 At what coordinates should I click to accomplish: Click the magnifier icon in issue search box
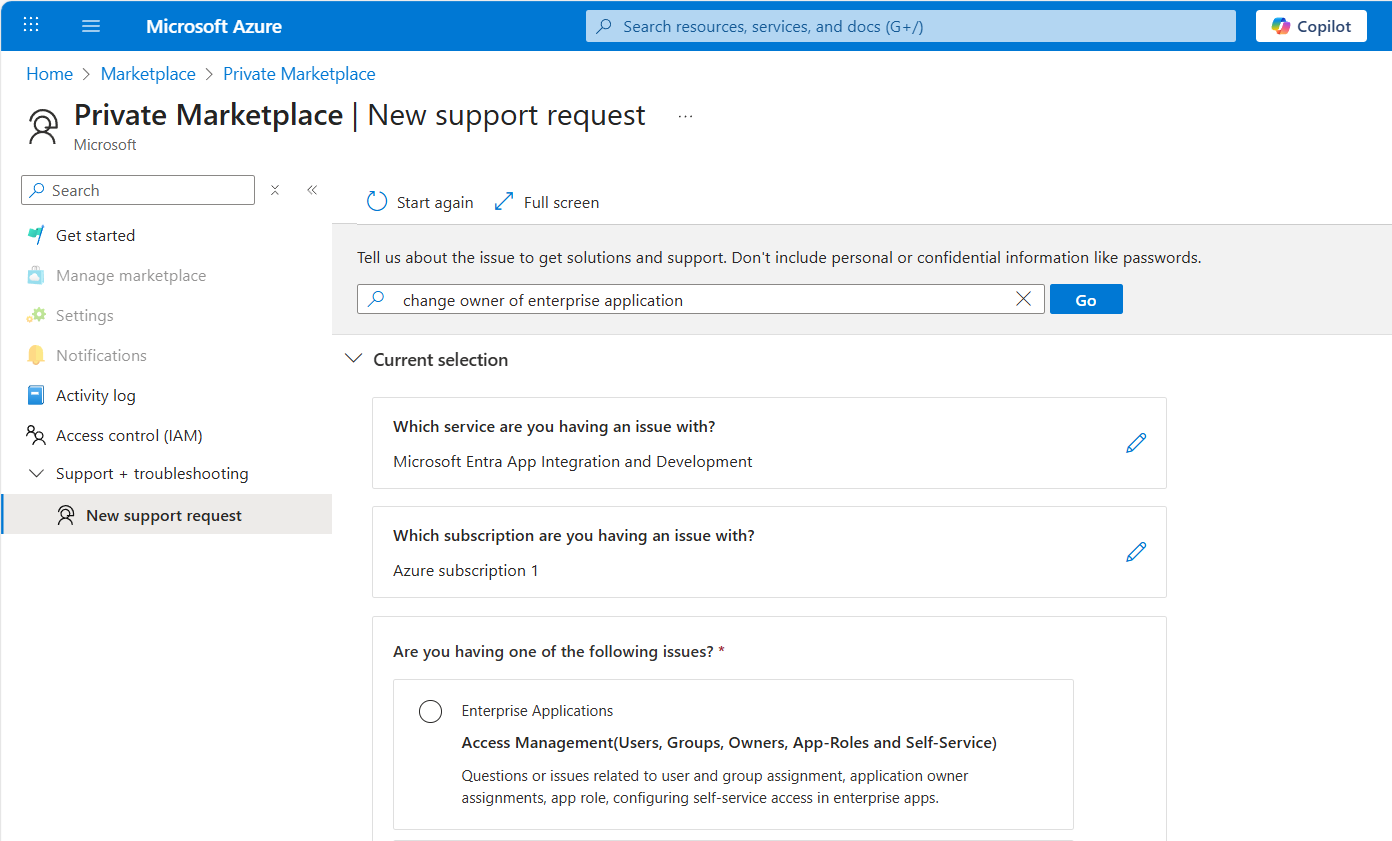coord(376,299)
